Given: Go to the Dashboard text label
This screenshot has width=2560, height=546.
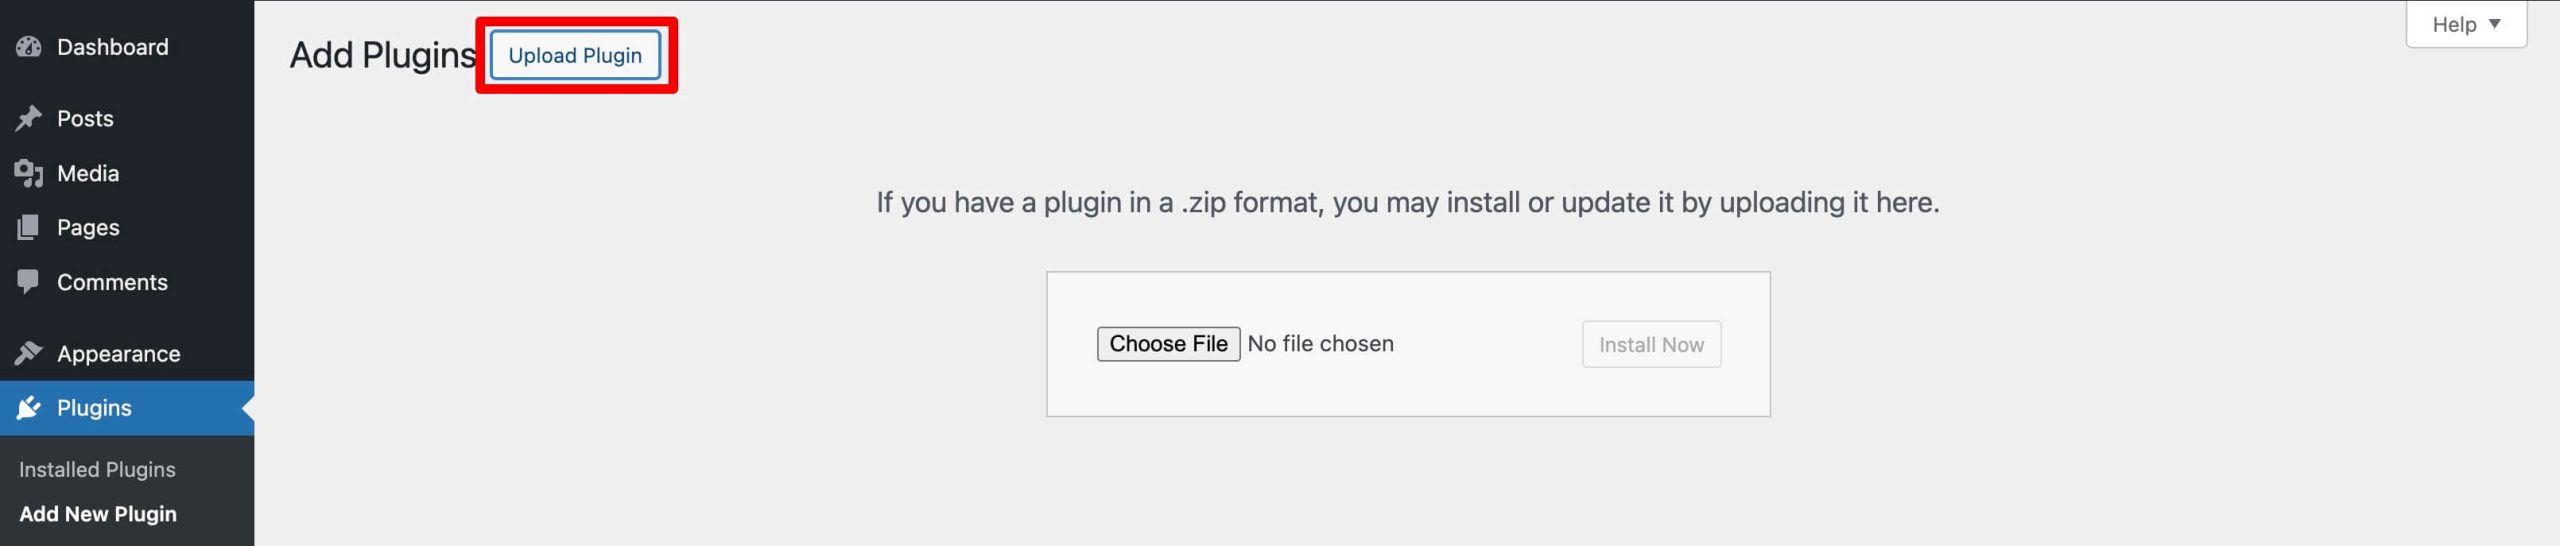Looking at the screenshot, I should click(113, 47).
